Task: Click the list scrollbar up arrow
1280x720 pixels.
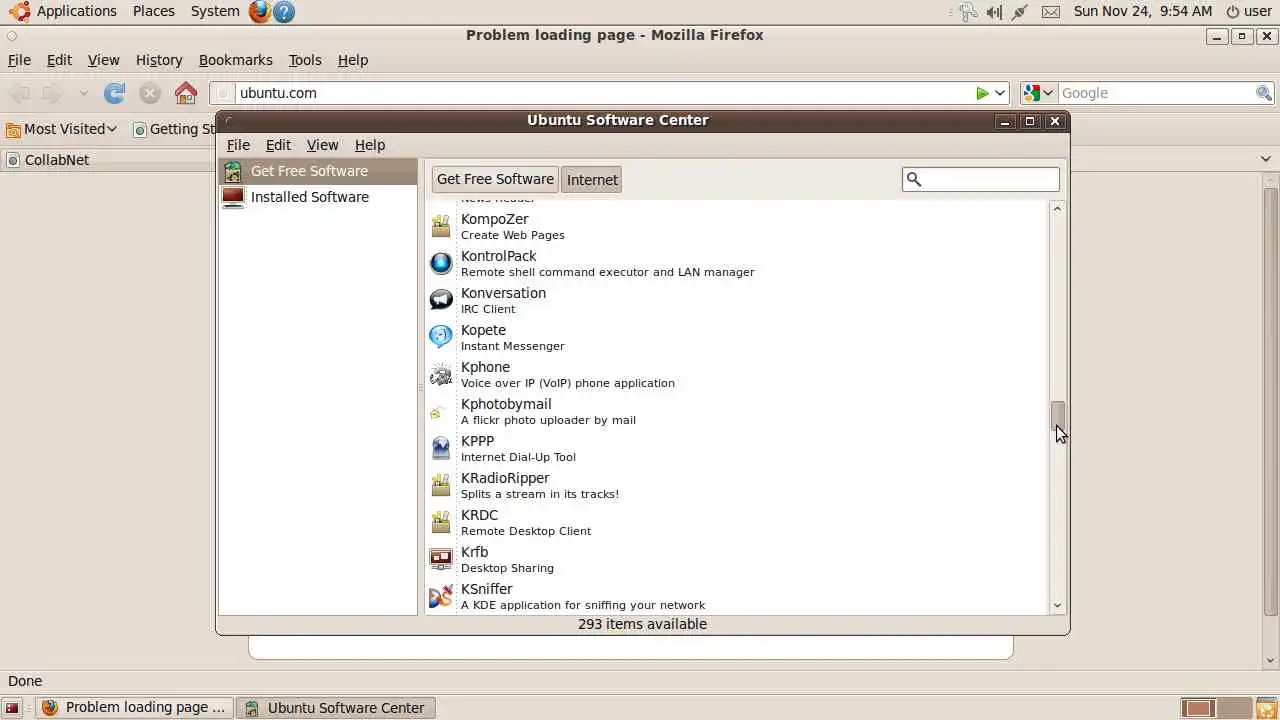Action: 1058,208
